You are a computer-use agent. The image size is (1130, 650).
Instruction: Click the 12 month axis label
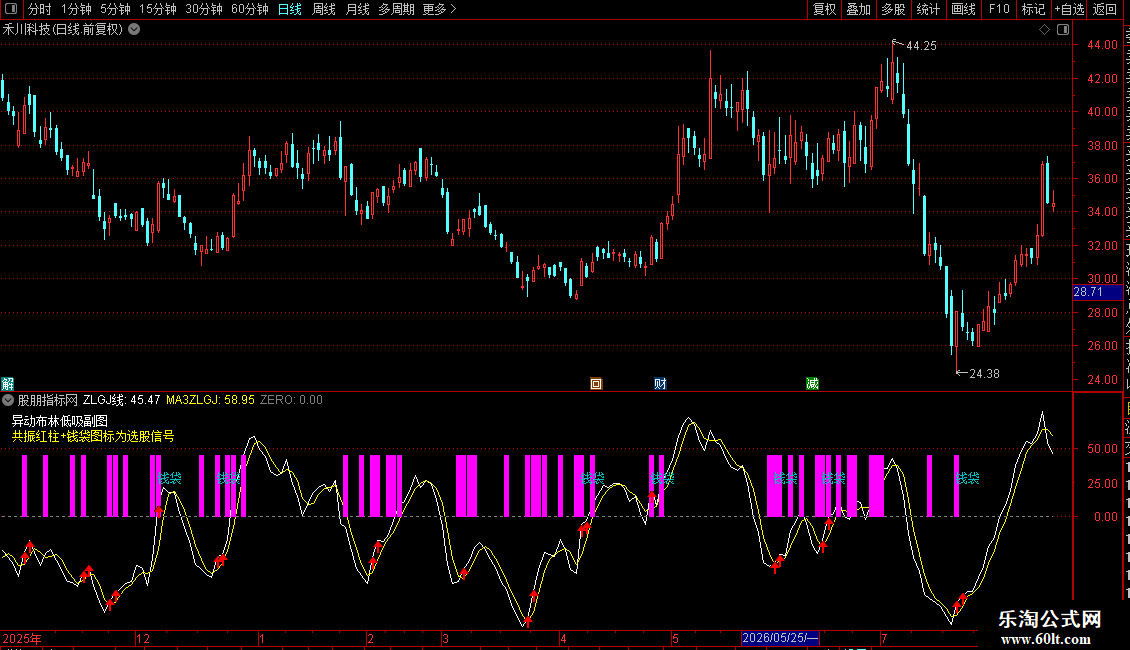[143, 638]
